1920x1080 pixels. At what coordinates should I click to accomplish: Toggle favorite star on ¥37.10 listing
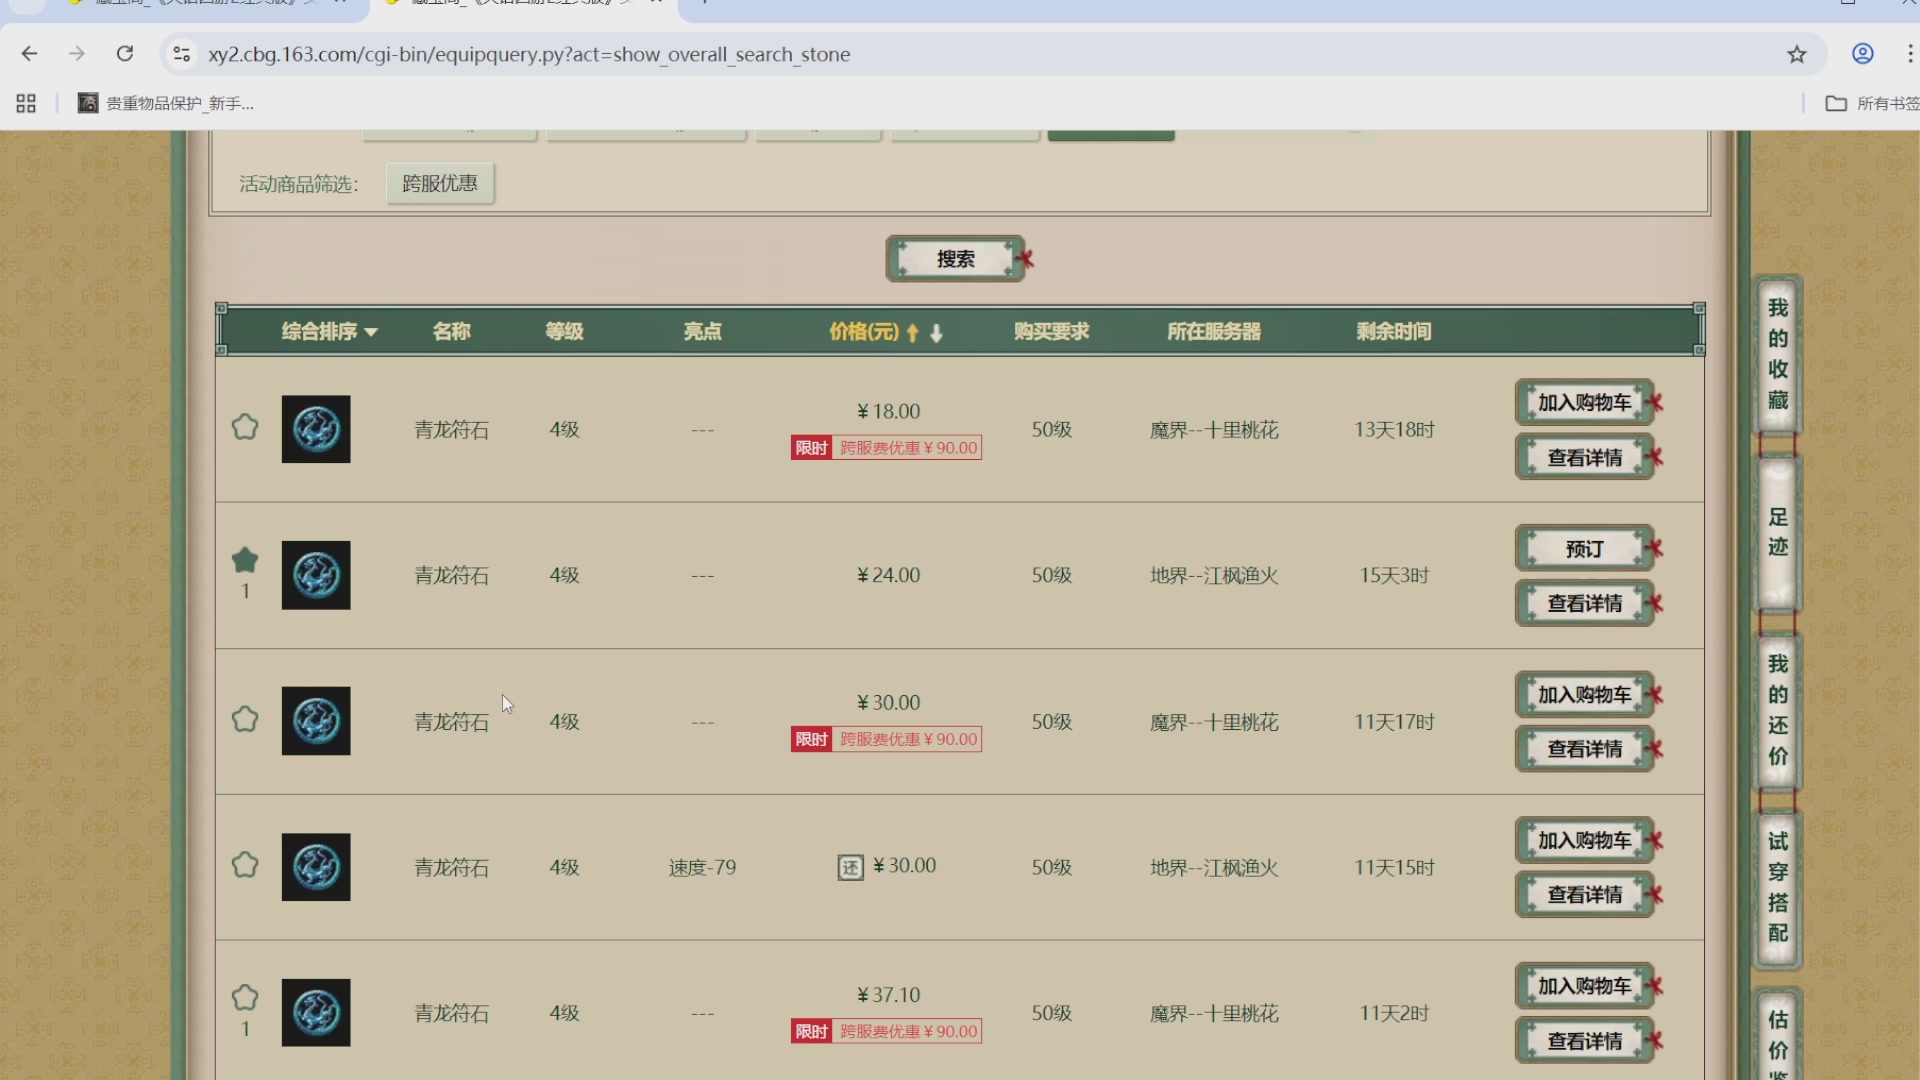245,997
